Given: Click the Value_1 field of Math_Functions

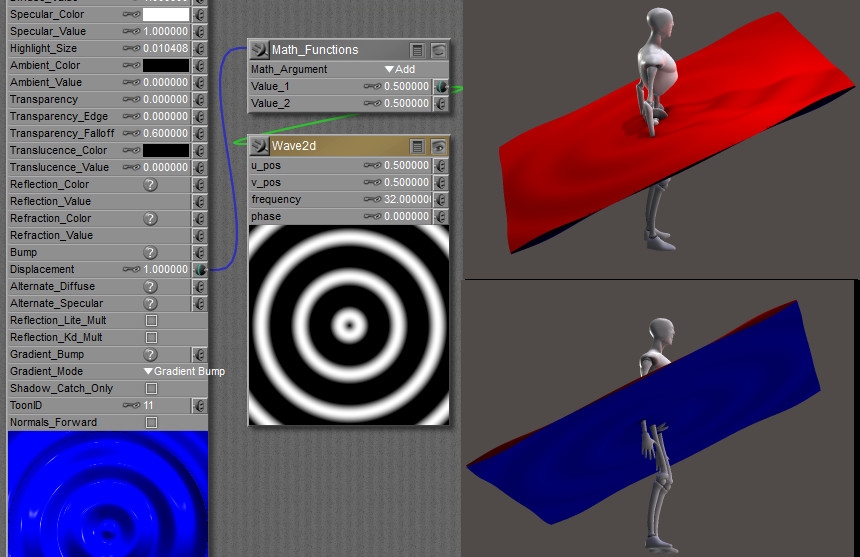Looking at the screenshot, I should (406, 86).
